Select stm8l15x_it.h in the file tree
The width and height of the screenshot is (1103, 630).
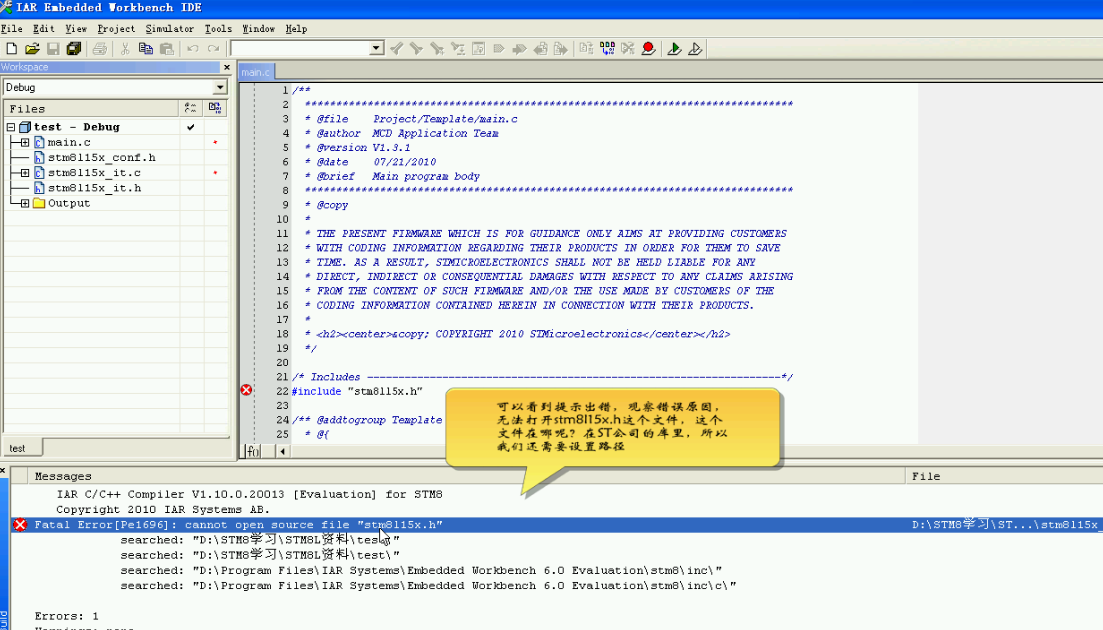tap(94, 188)
